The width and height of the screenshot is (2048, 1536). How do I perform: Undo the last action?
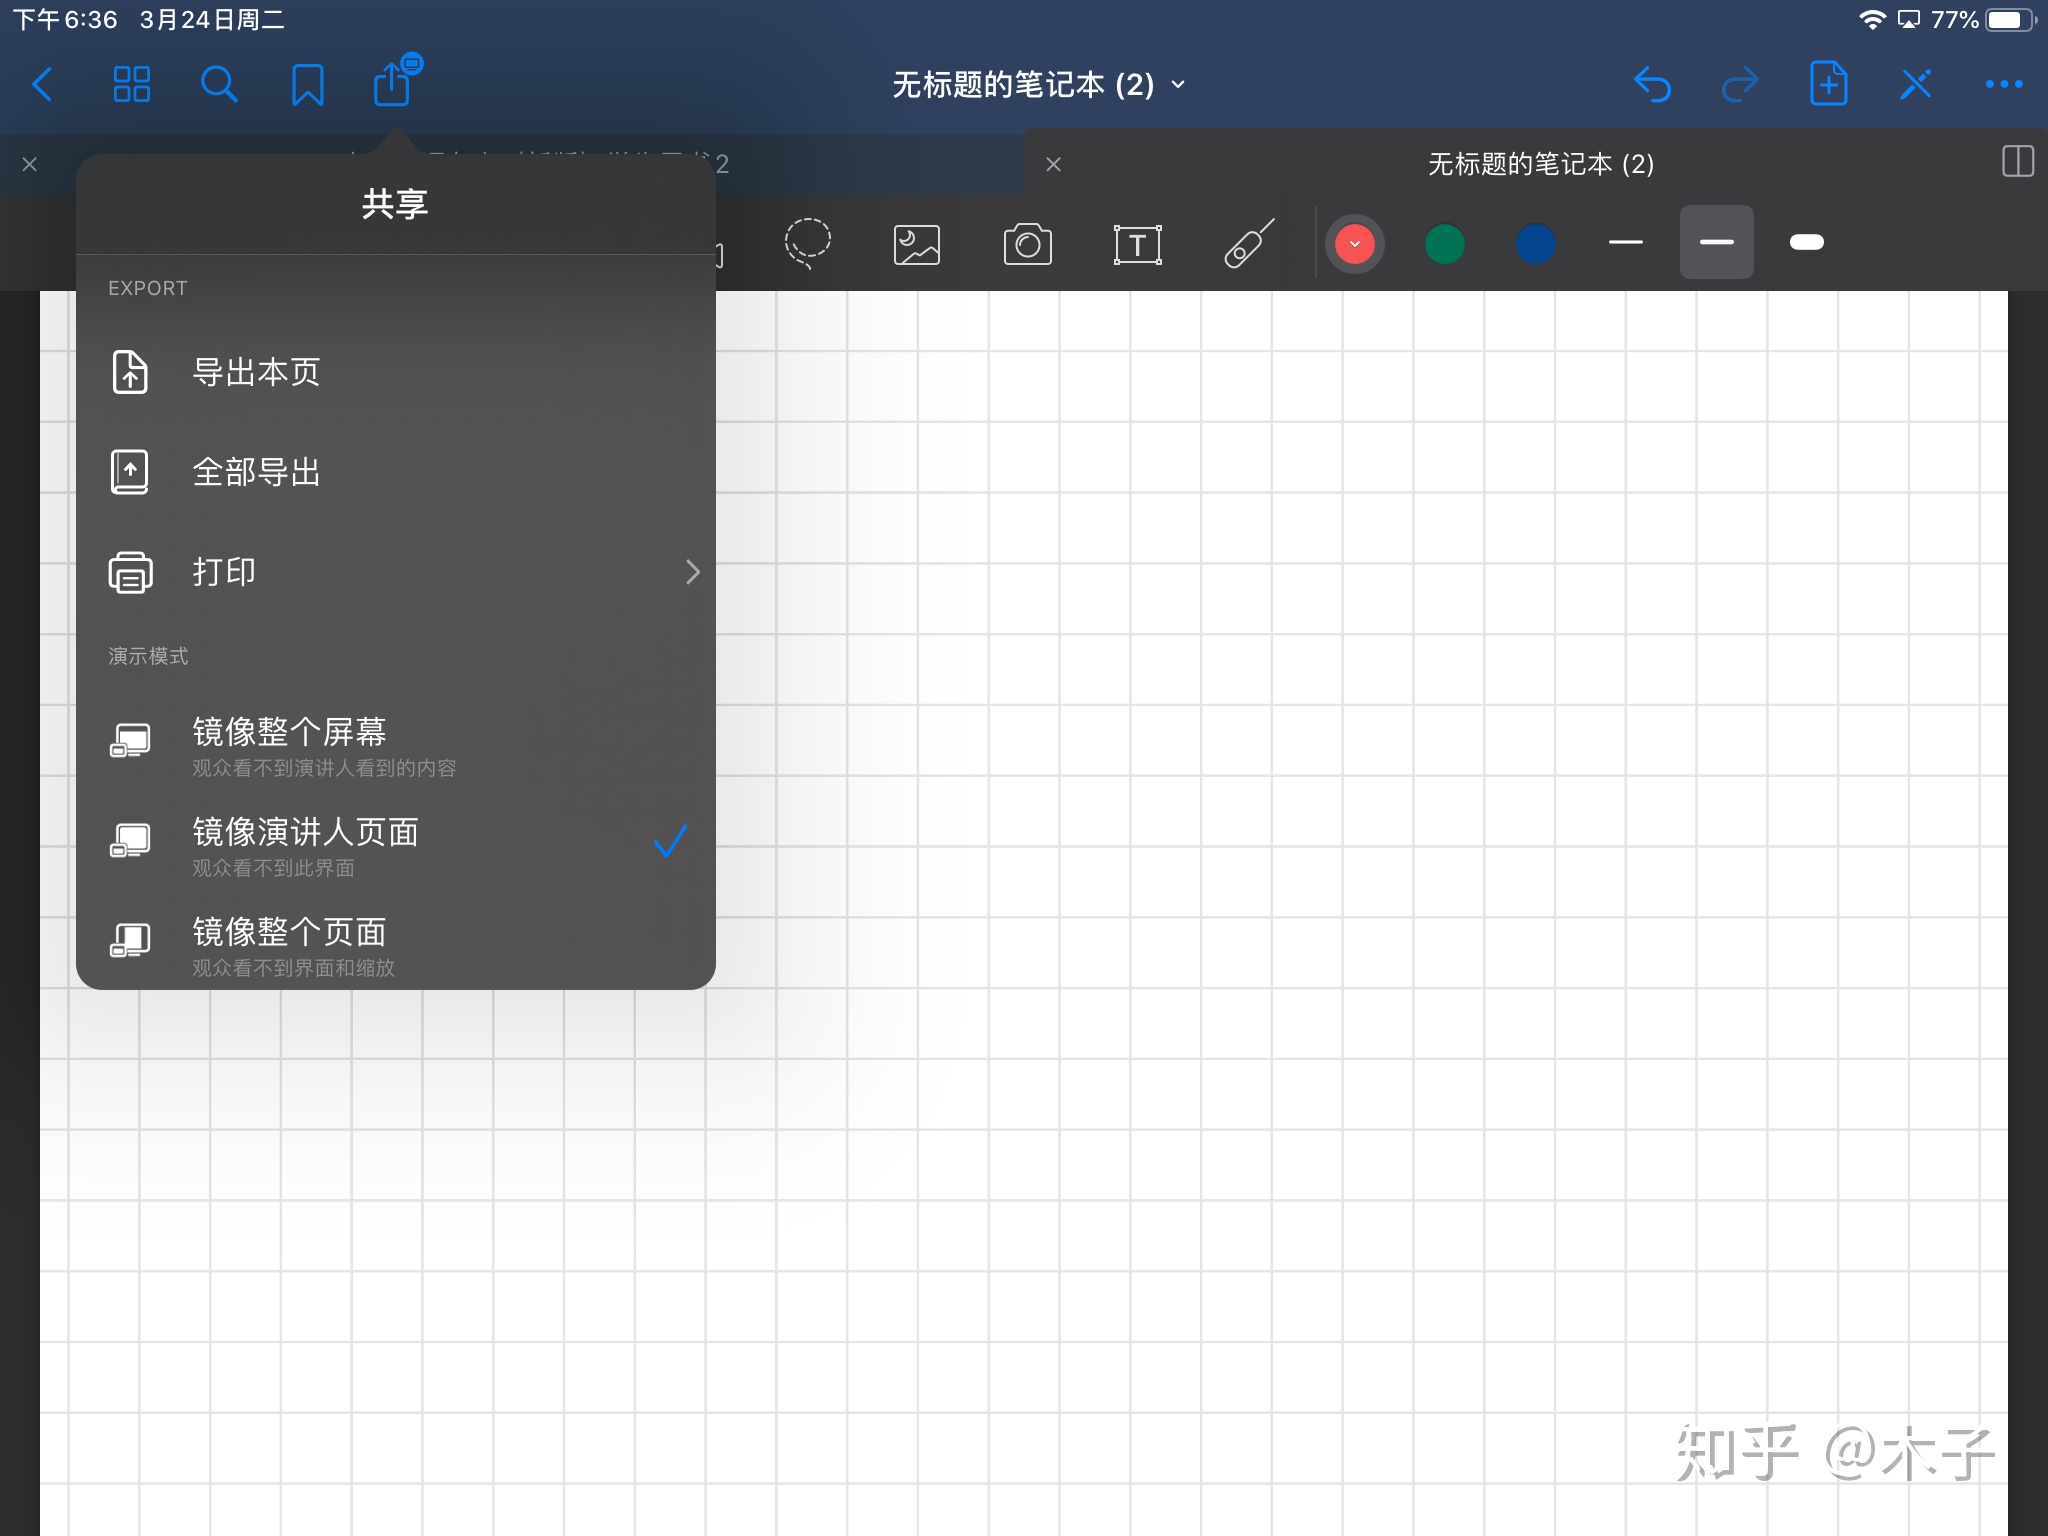pyautogui.click(x=1652, y=85)
